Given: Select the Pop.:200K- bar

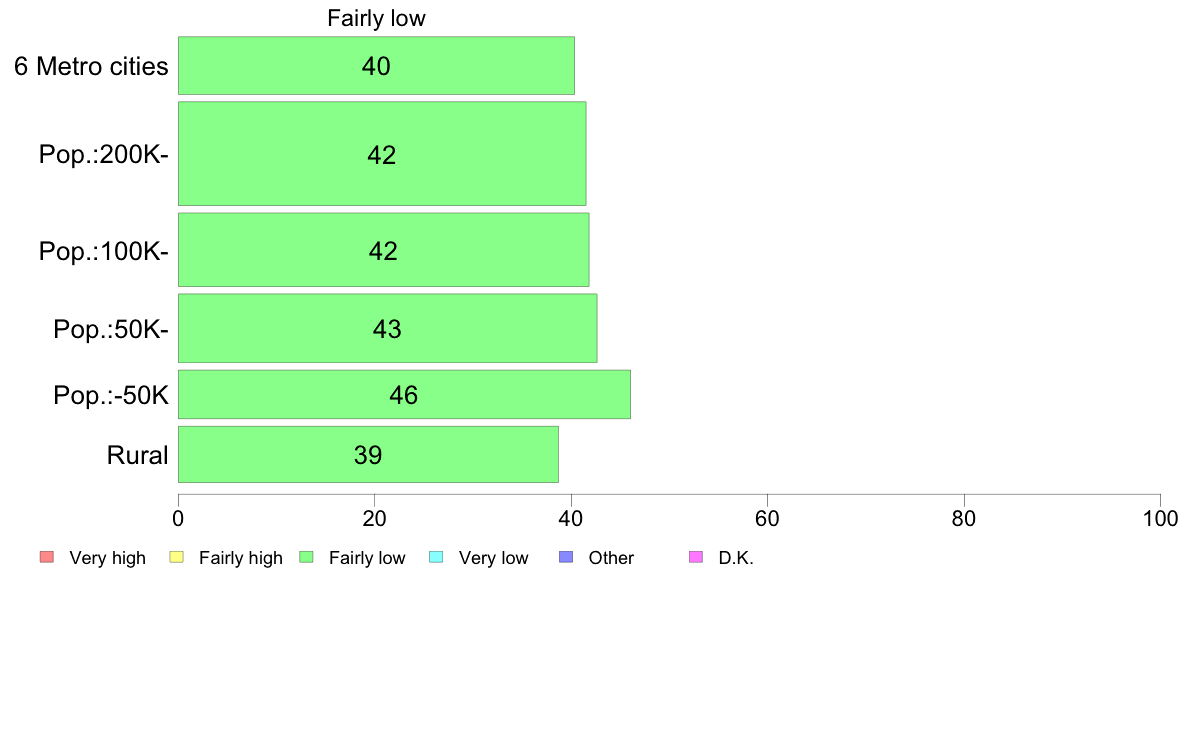Looking at the screenshot, I should point(382,154).
